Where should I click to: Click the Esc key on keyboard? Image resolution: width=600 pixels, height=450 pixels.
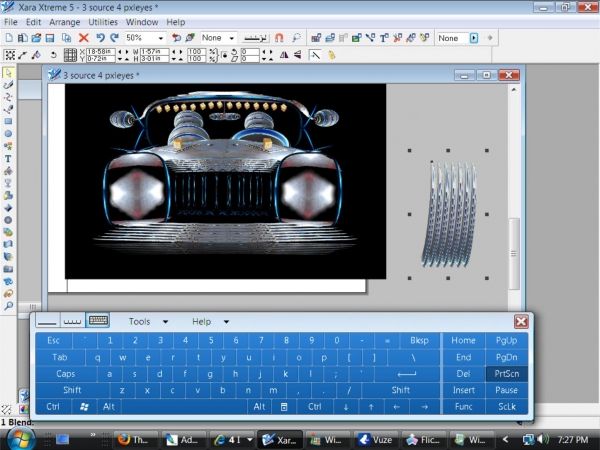[53, 341]
